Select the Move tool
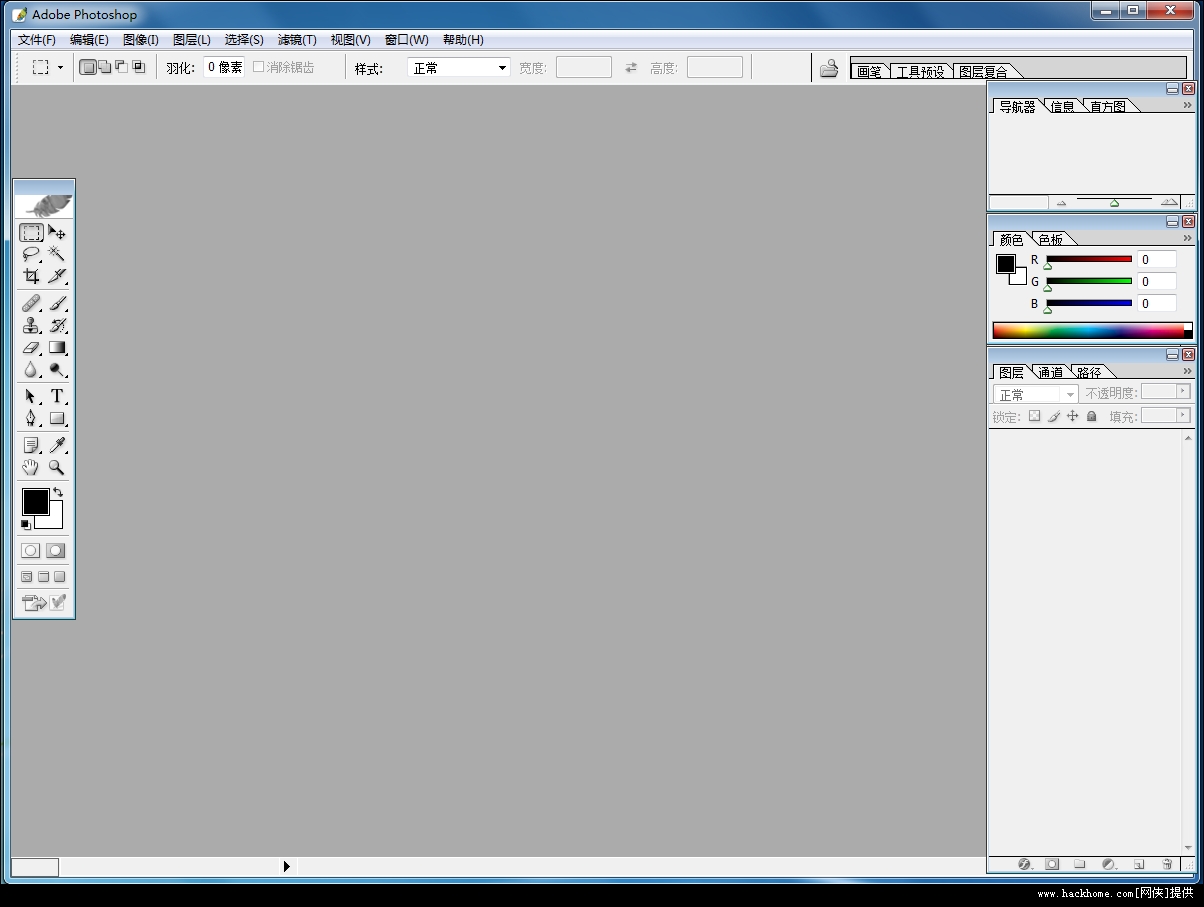1204x907 pixels. tap(57, 233)
